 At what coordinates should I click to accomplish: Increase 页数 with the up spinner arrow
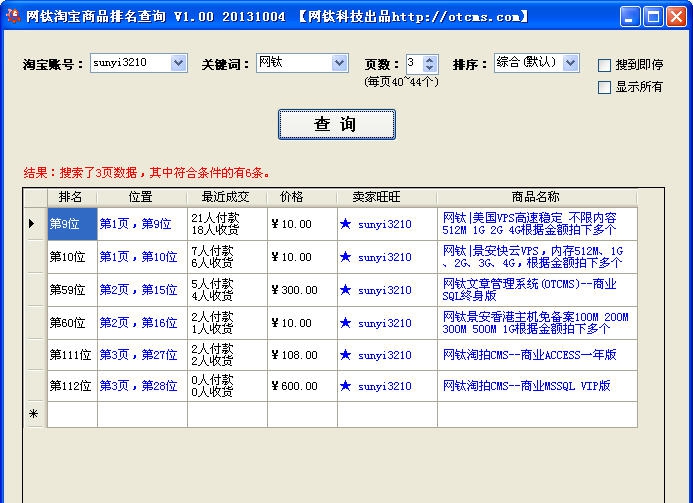430,60
